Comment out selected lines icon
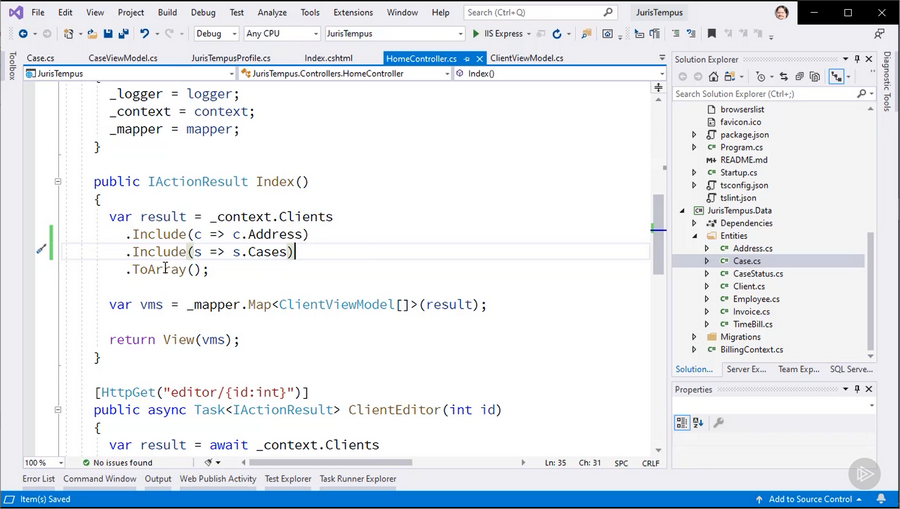This screenshot has height=509, width=900. pyautogui.click(x=676, y=34)
